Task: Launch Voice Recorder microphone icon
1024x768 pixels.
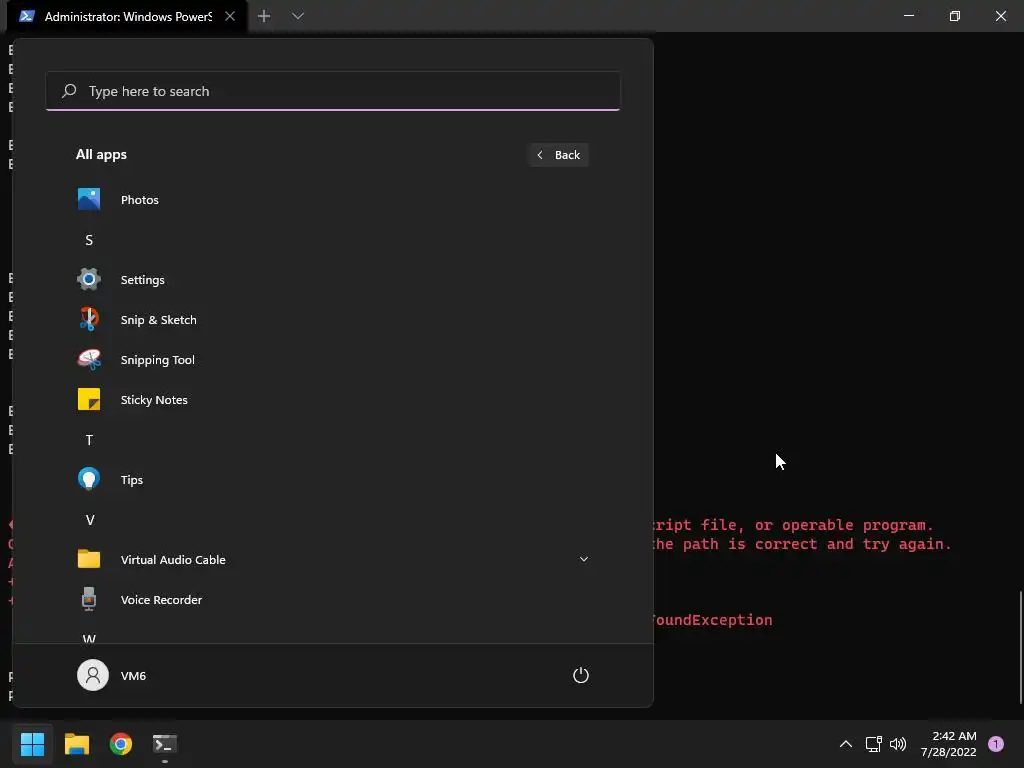Action: click(89, 600)
